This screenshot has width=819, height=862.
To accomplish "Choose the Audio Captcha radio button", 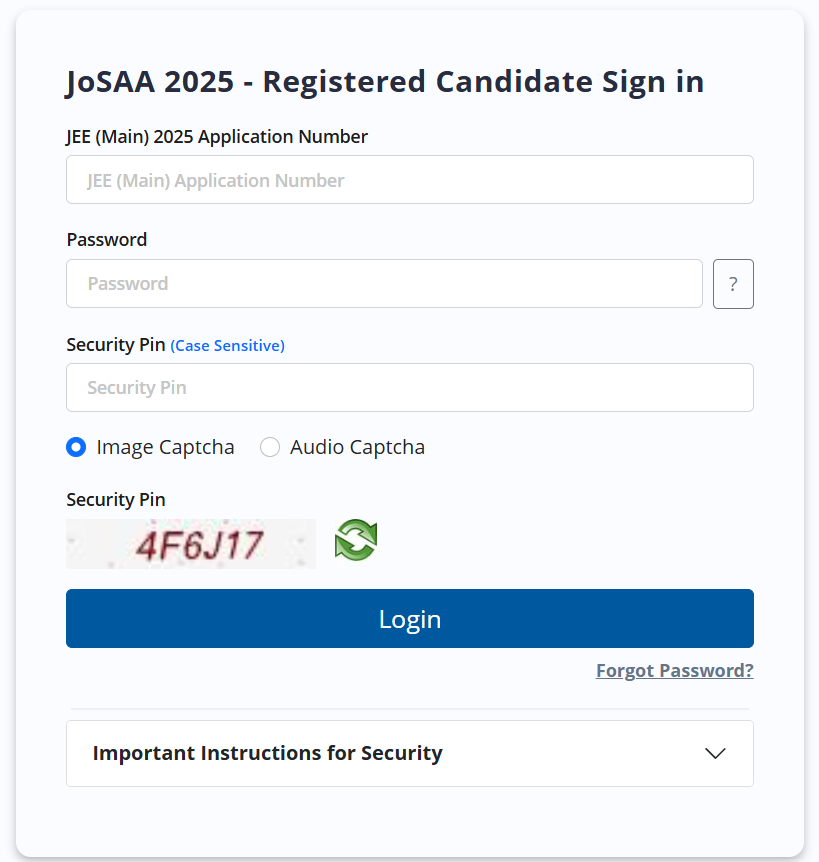I will [x=270, y=447].
